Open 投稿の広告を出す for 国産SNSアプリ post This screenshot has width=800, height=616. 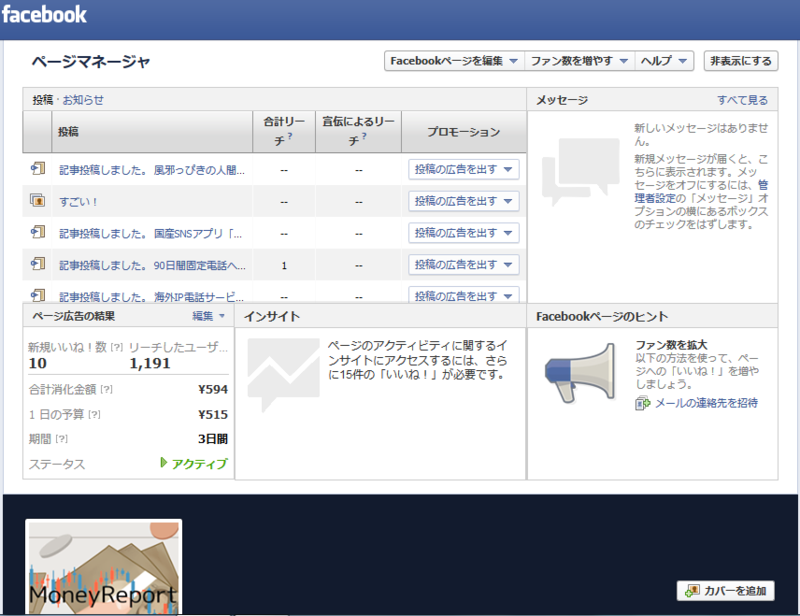[x=464, y=233]
